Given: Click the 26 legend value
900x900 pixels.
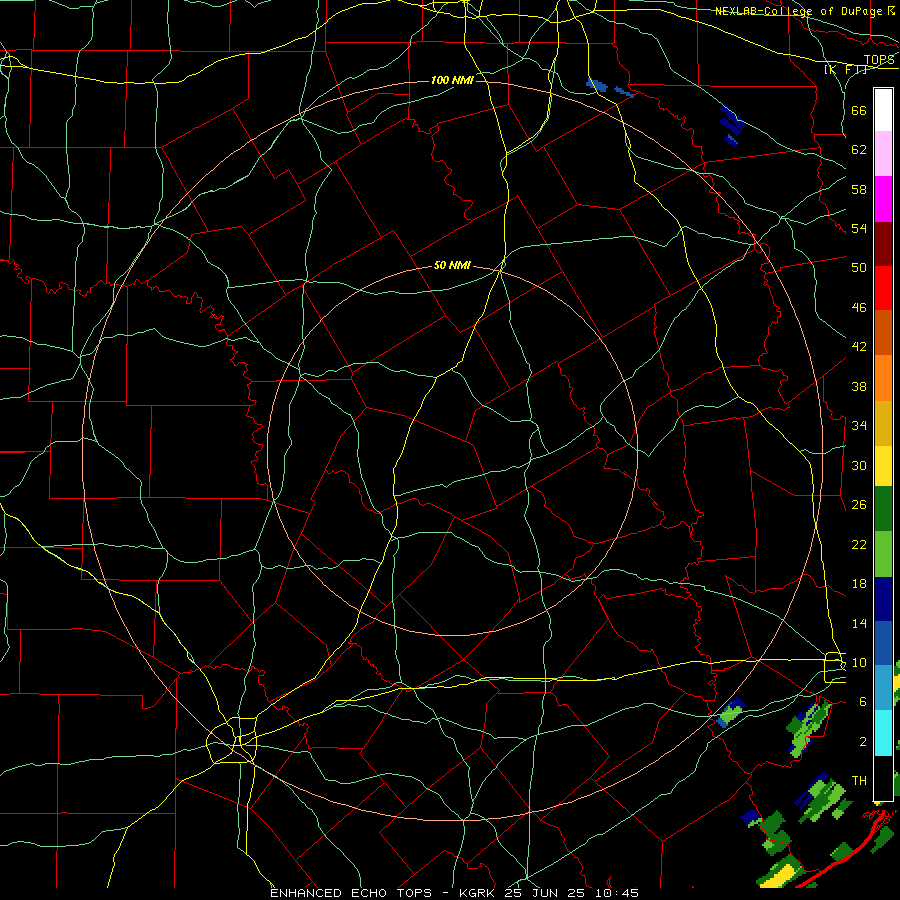Looking at the screenshot, I should coord(859,505).
